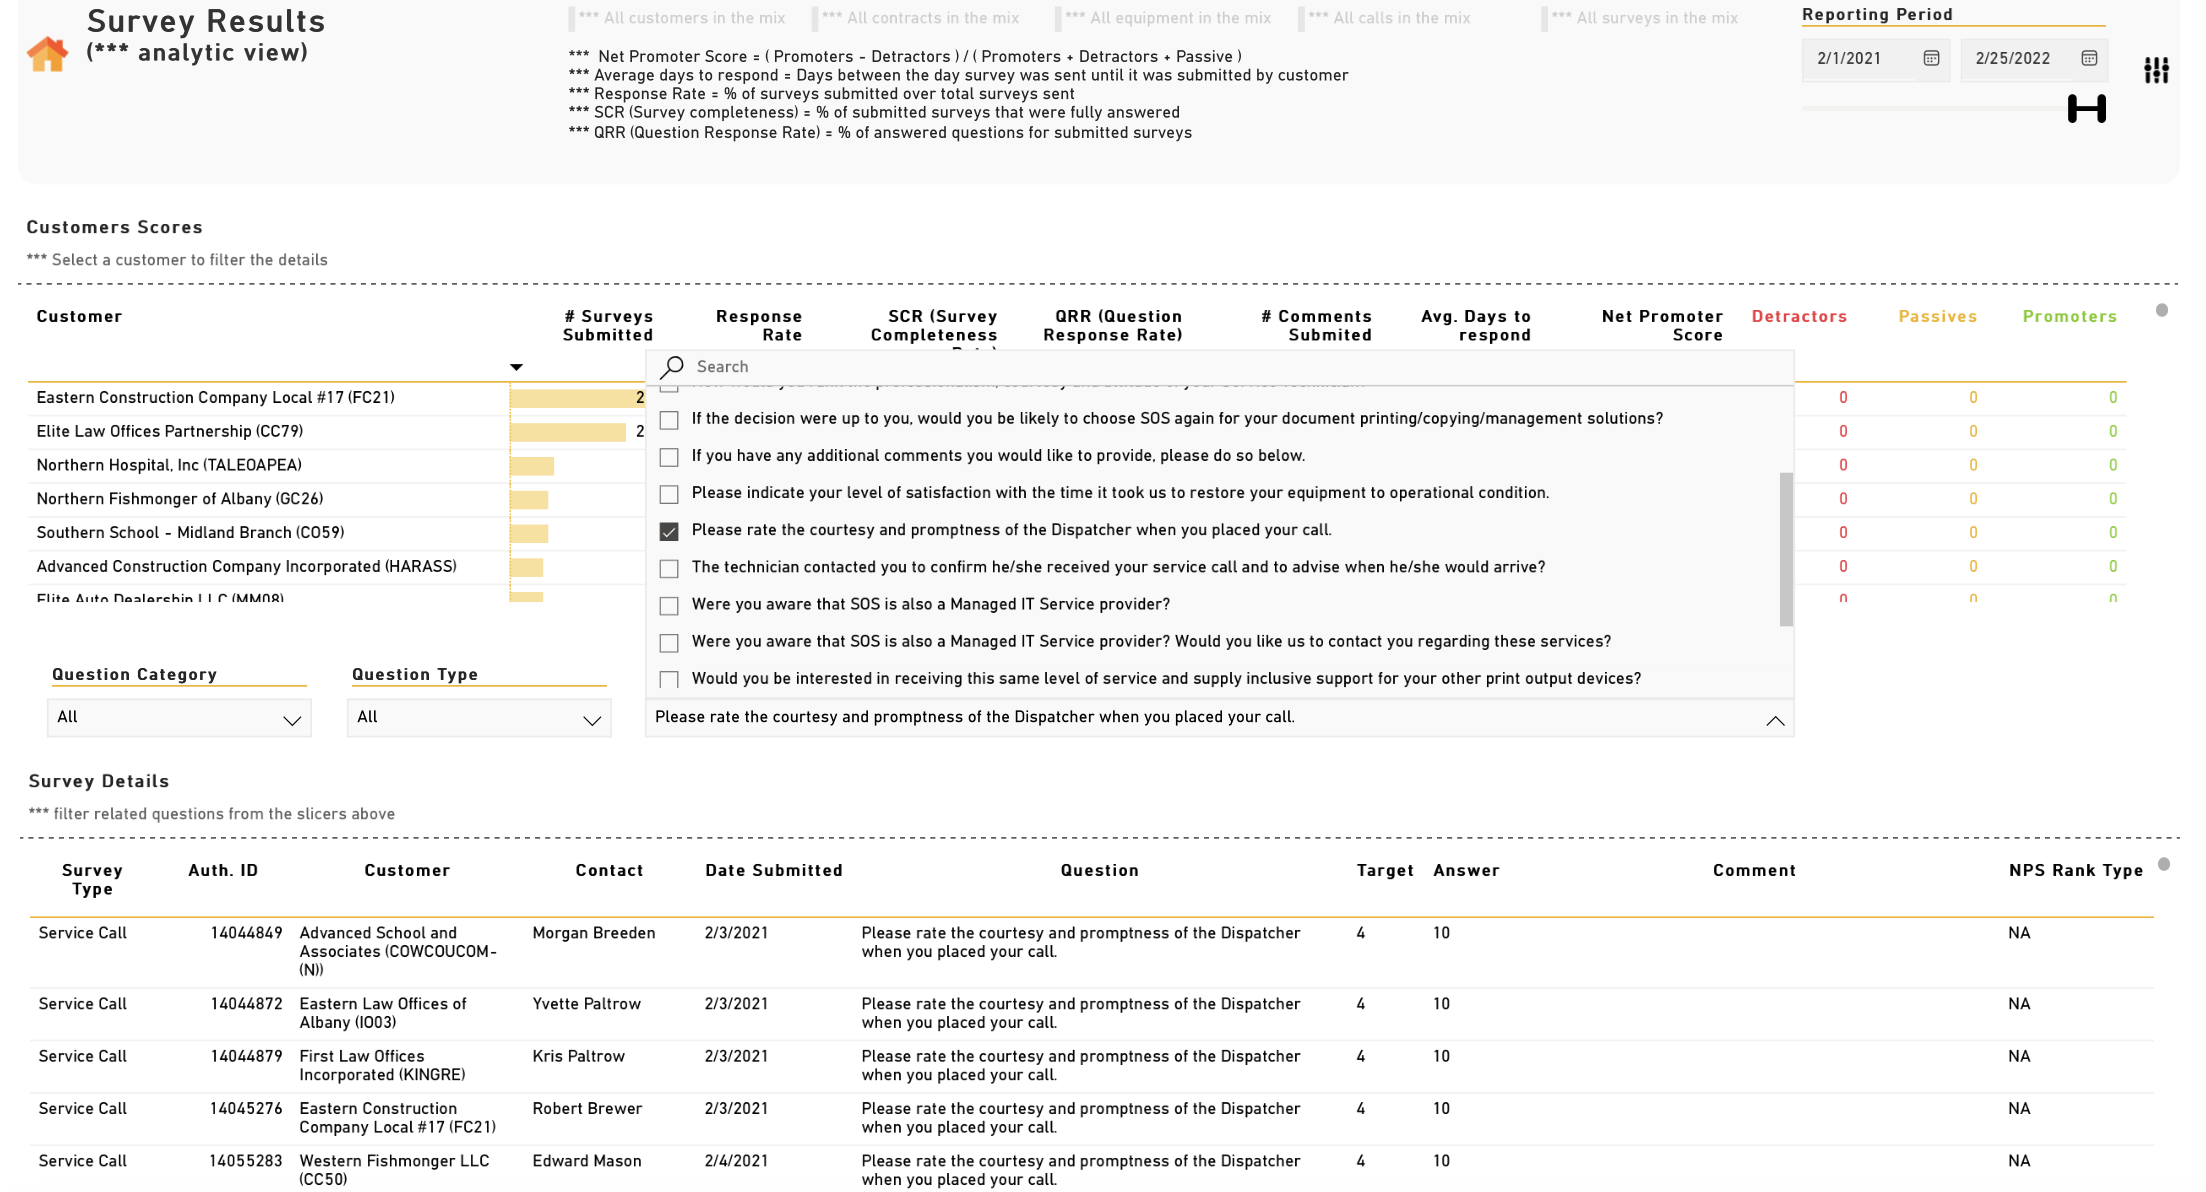
Task: Click the Survey Details table scroll indicator
Action: coord(2164,864)
